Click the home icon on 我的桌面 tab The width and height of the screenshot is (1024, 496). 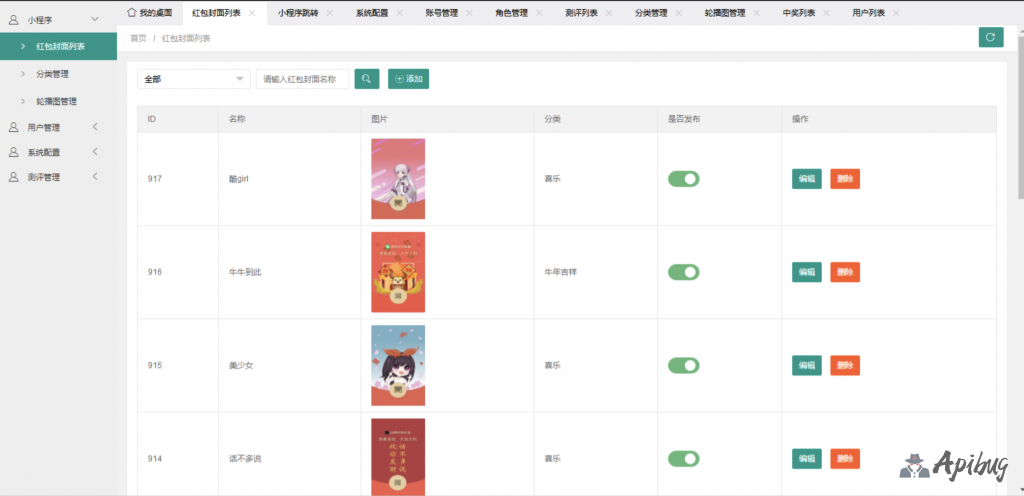131,13
